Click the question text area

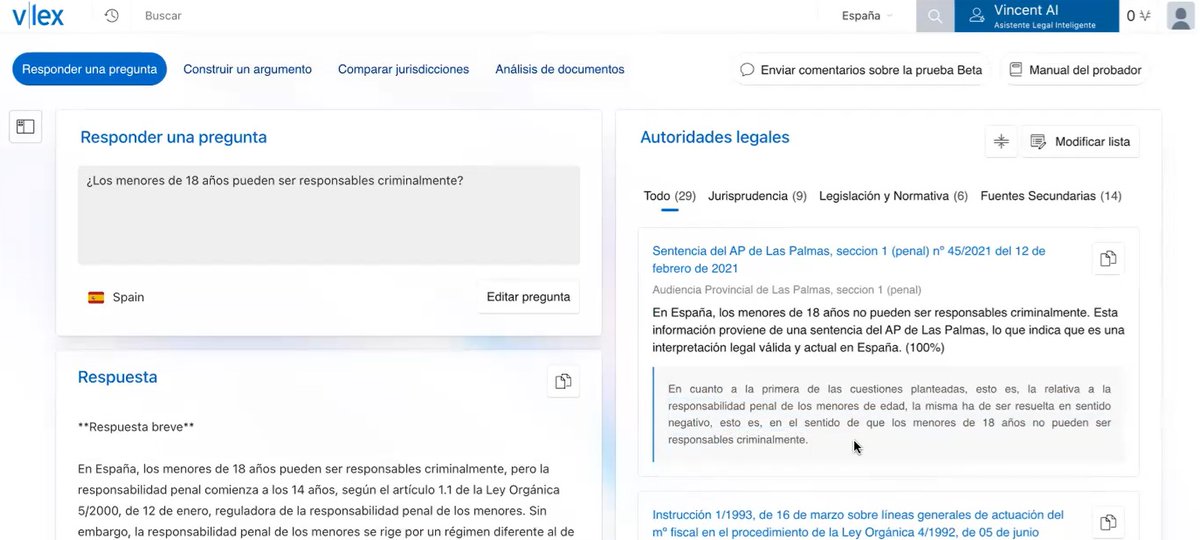pos(329,214)
